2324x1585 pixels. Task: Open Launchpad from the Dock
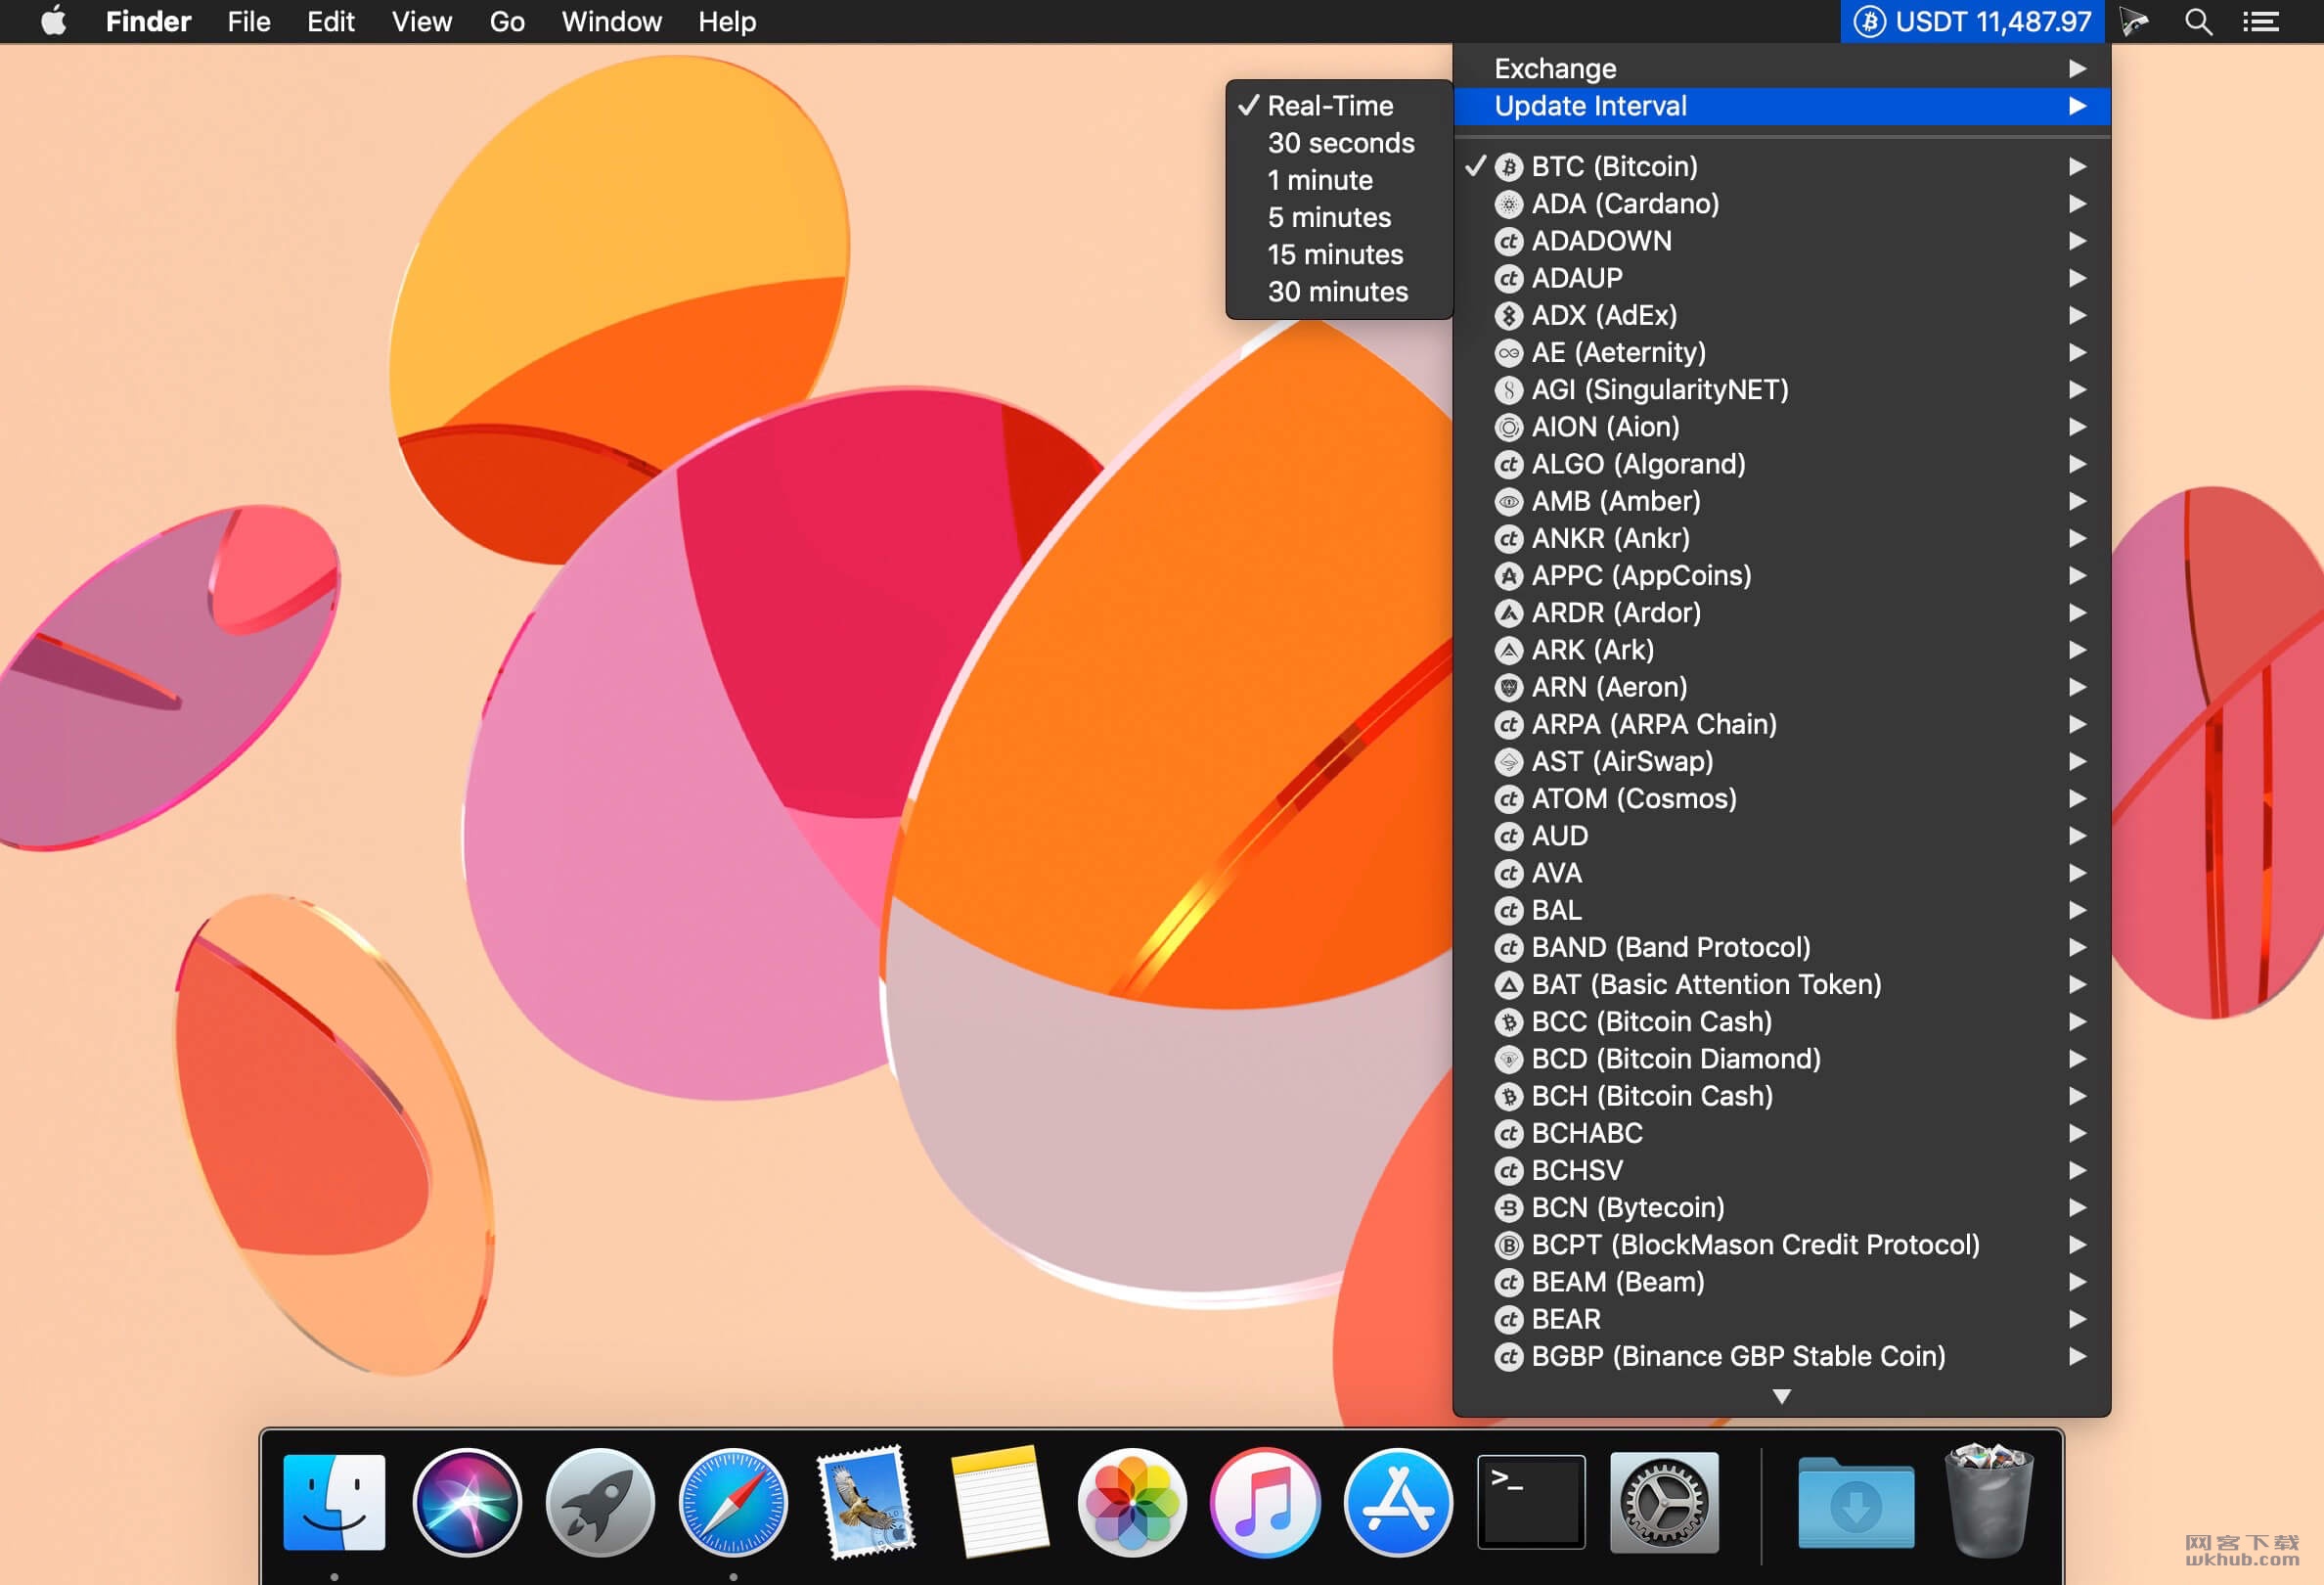click(x=600, y=1502)
